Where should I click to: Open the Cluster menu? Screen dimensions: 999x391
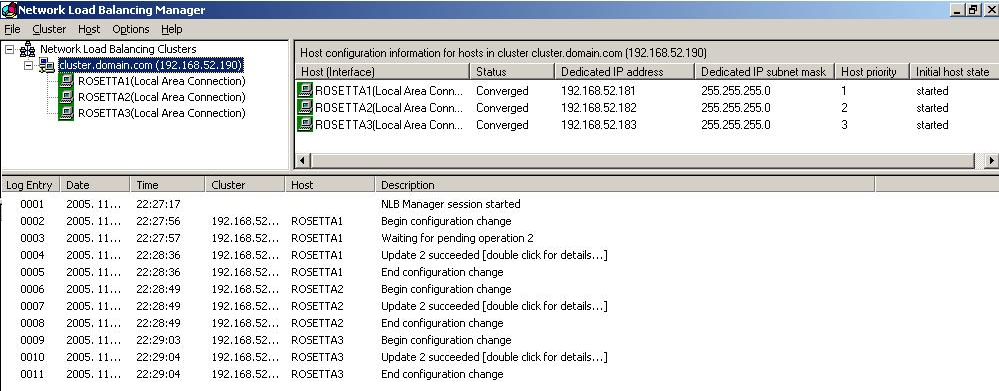click(49, 29)
